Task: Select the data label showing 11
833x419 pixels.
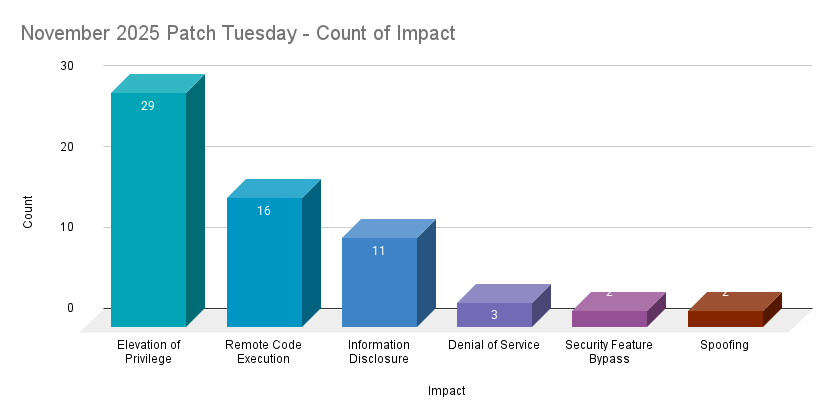Action: click(x=379, y=251)
